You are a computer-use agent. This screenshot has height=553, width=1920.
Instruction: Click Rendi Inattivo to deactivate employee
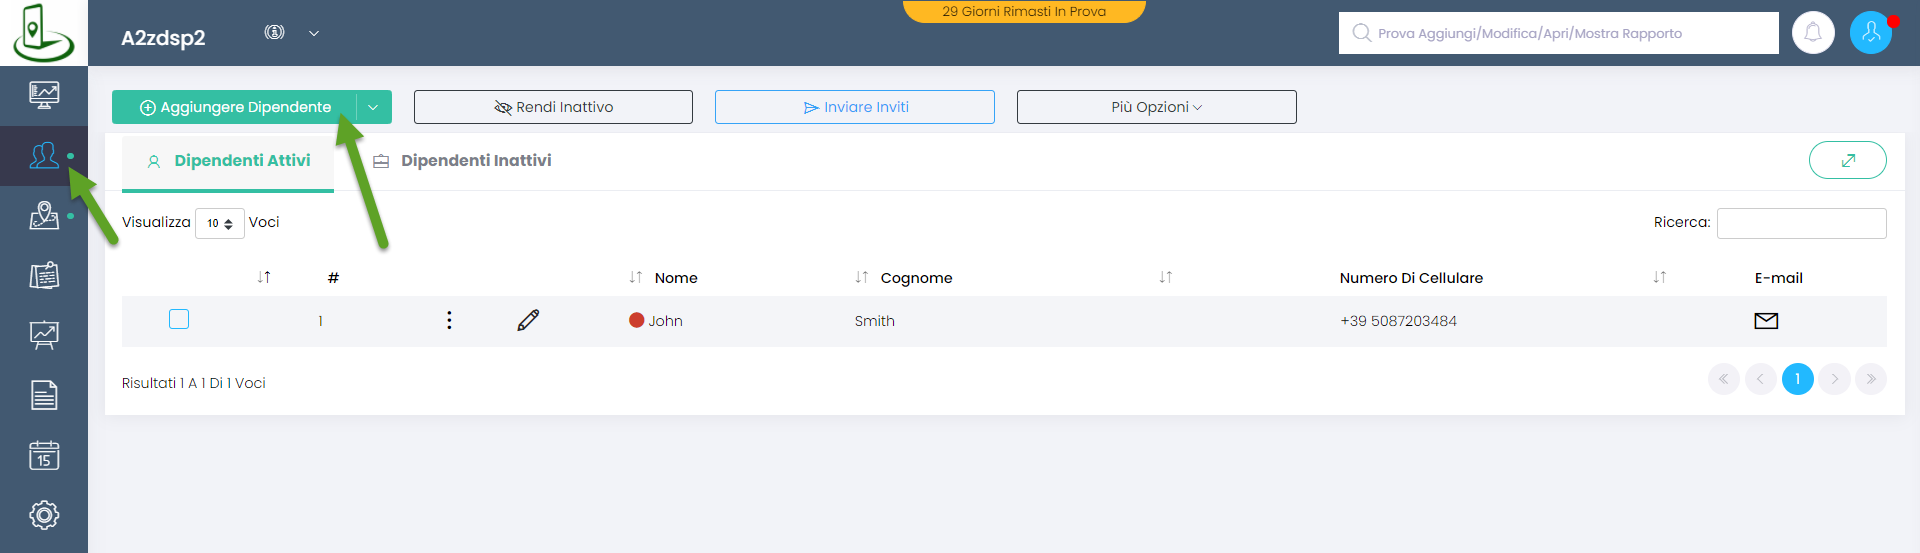[x=553, y=107]
